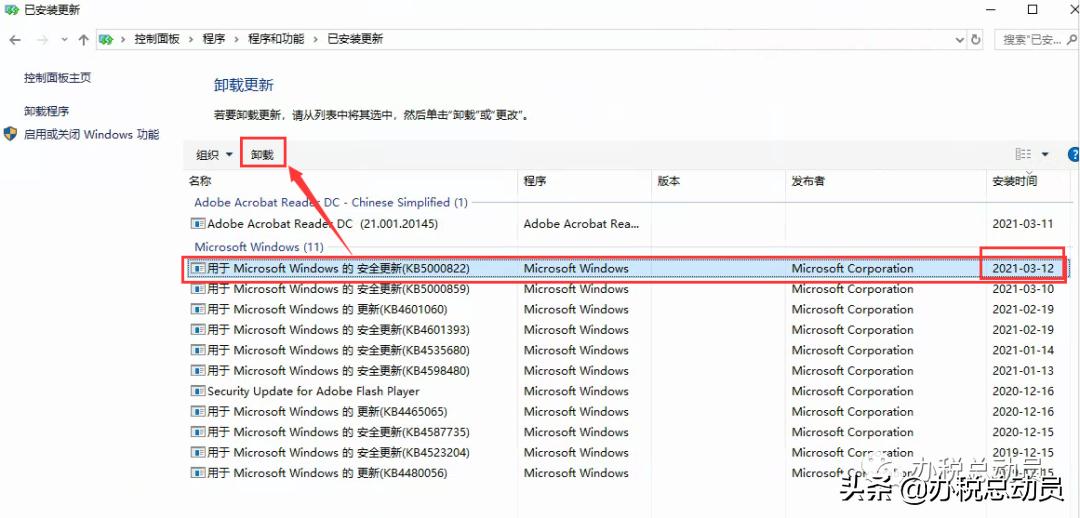Maximize the 已安装更新 window
The width and height of the screenshot is (1080, 518).
pos(1032,10)
